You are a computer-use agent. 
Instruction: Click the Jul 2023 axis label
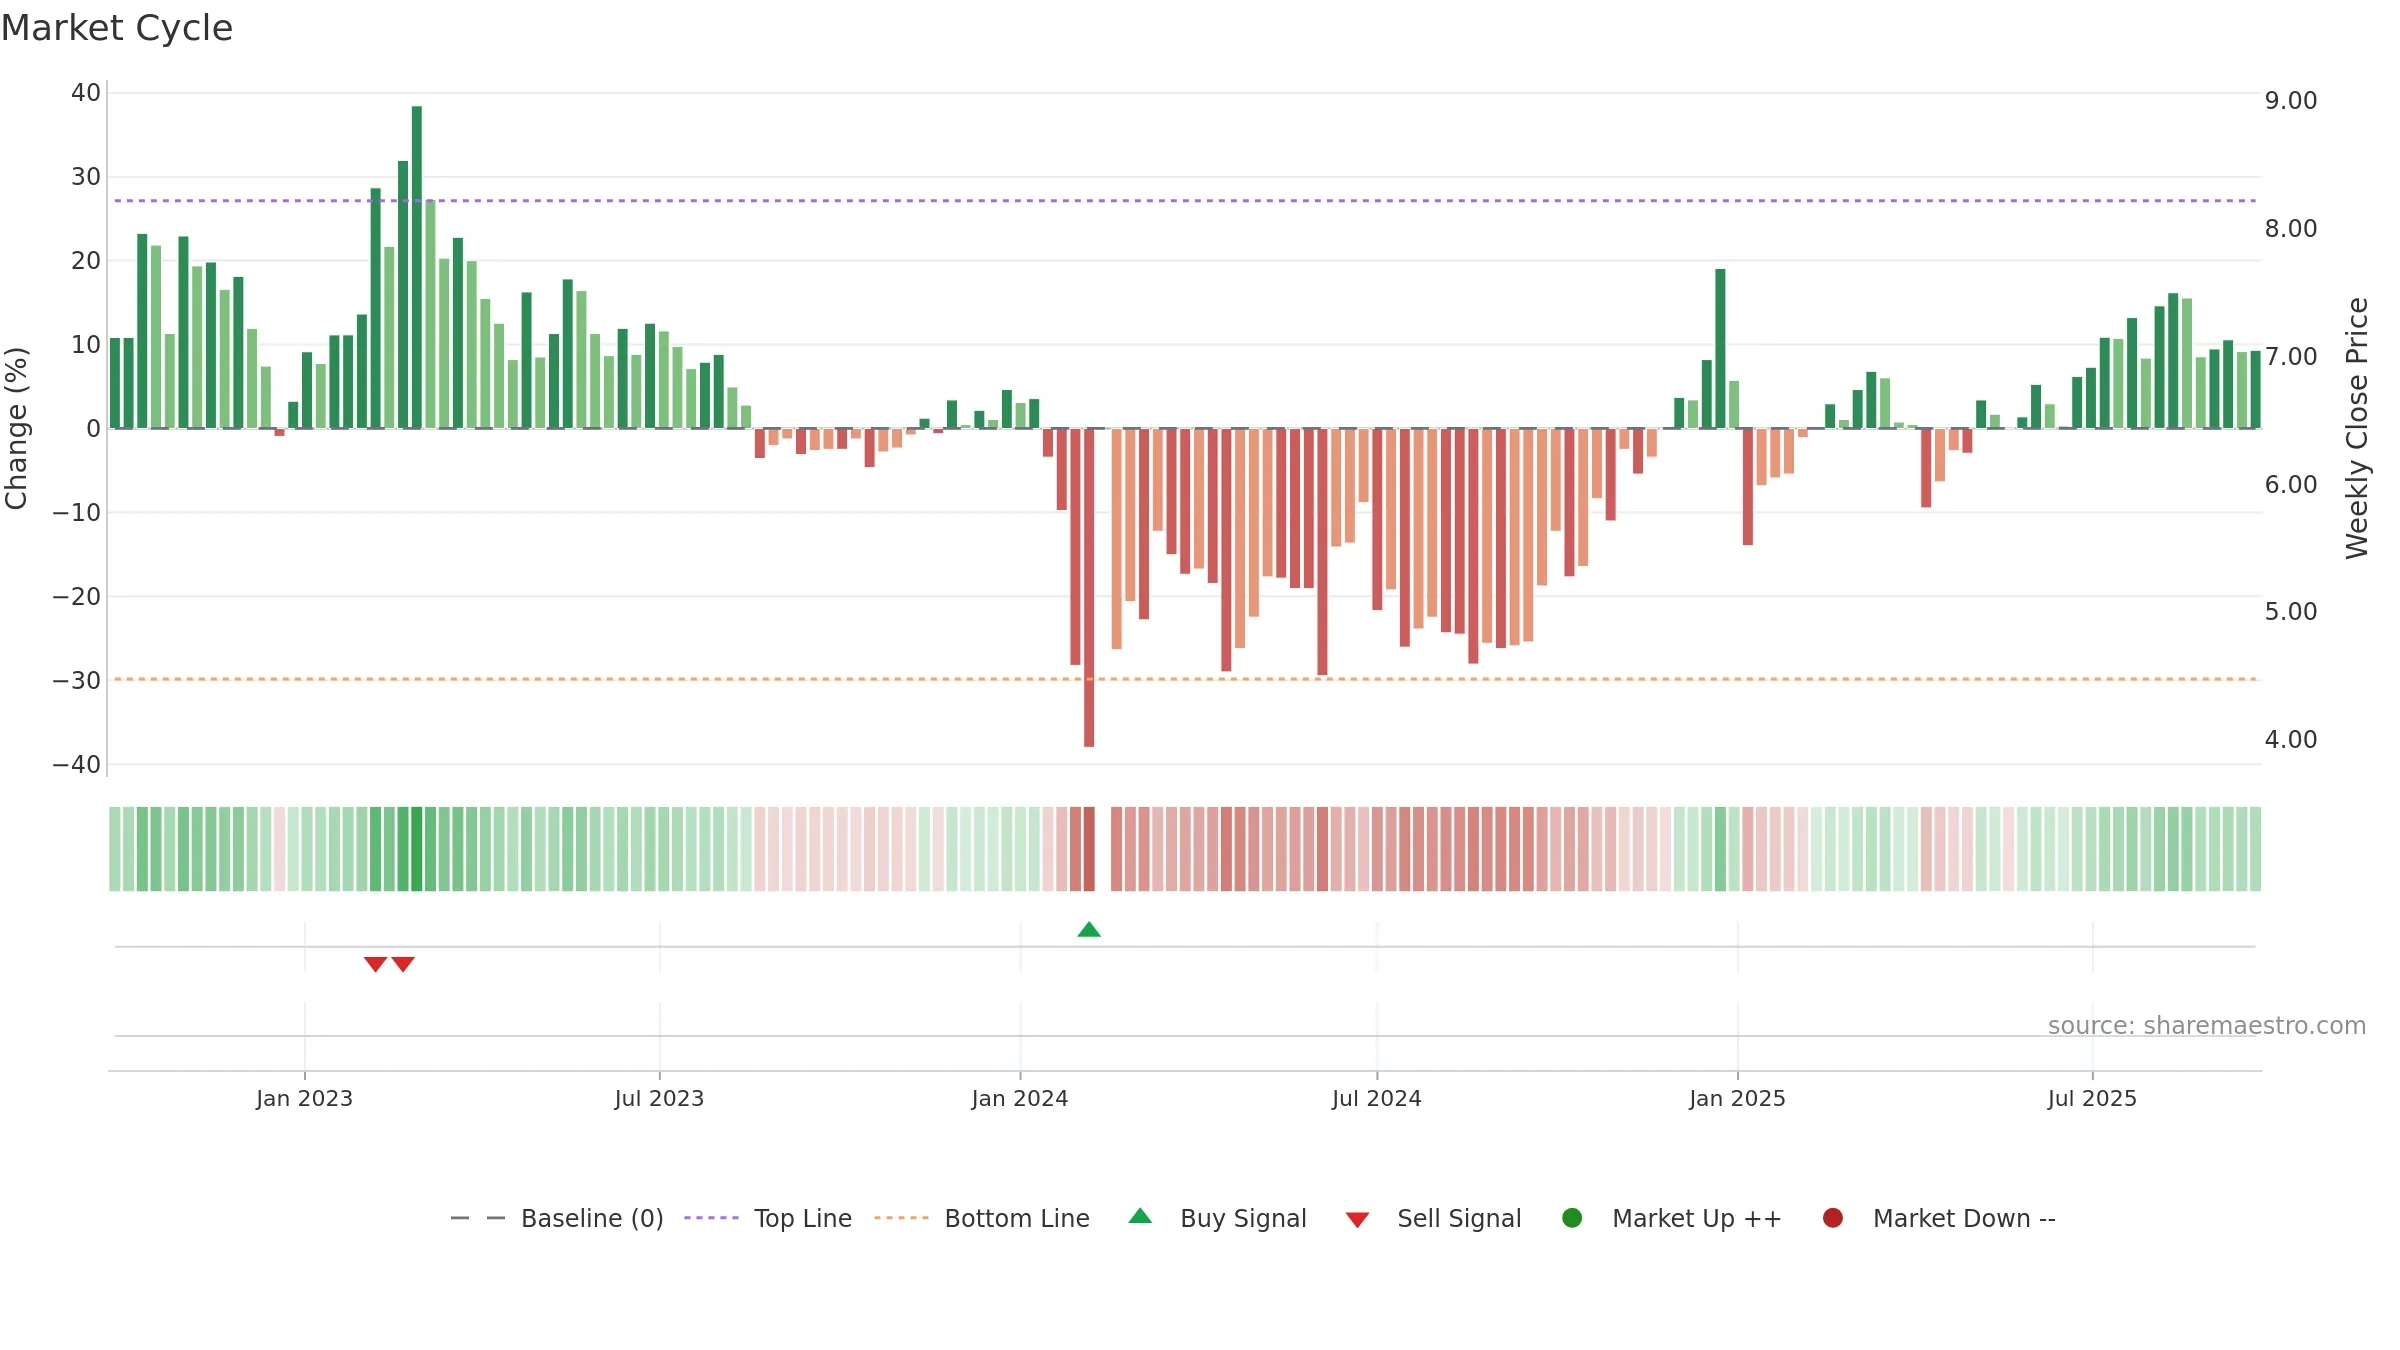(659, 1098)
